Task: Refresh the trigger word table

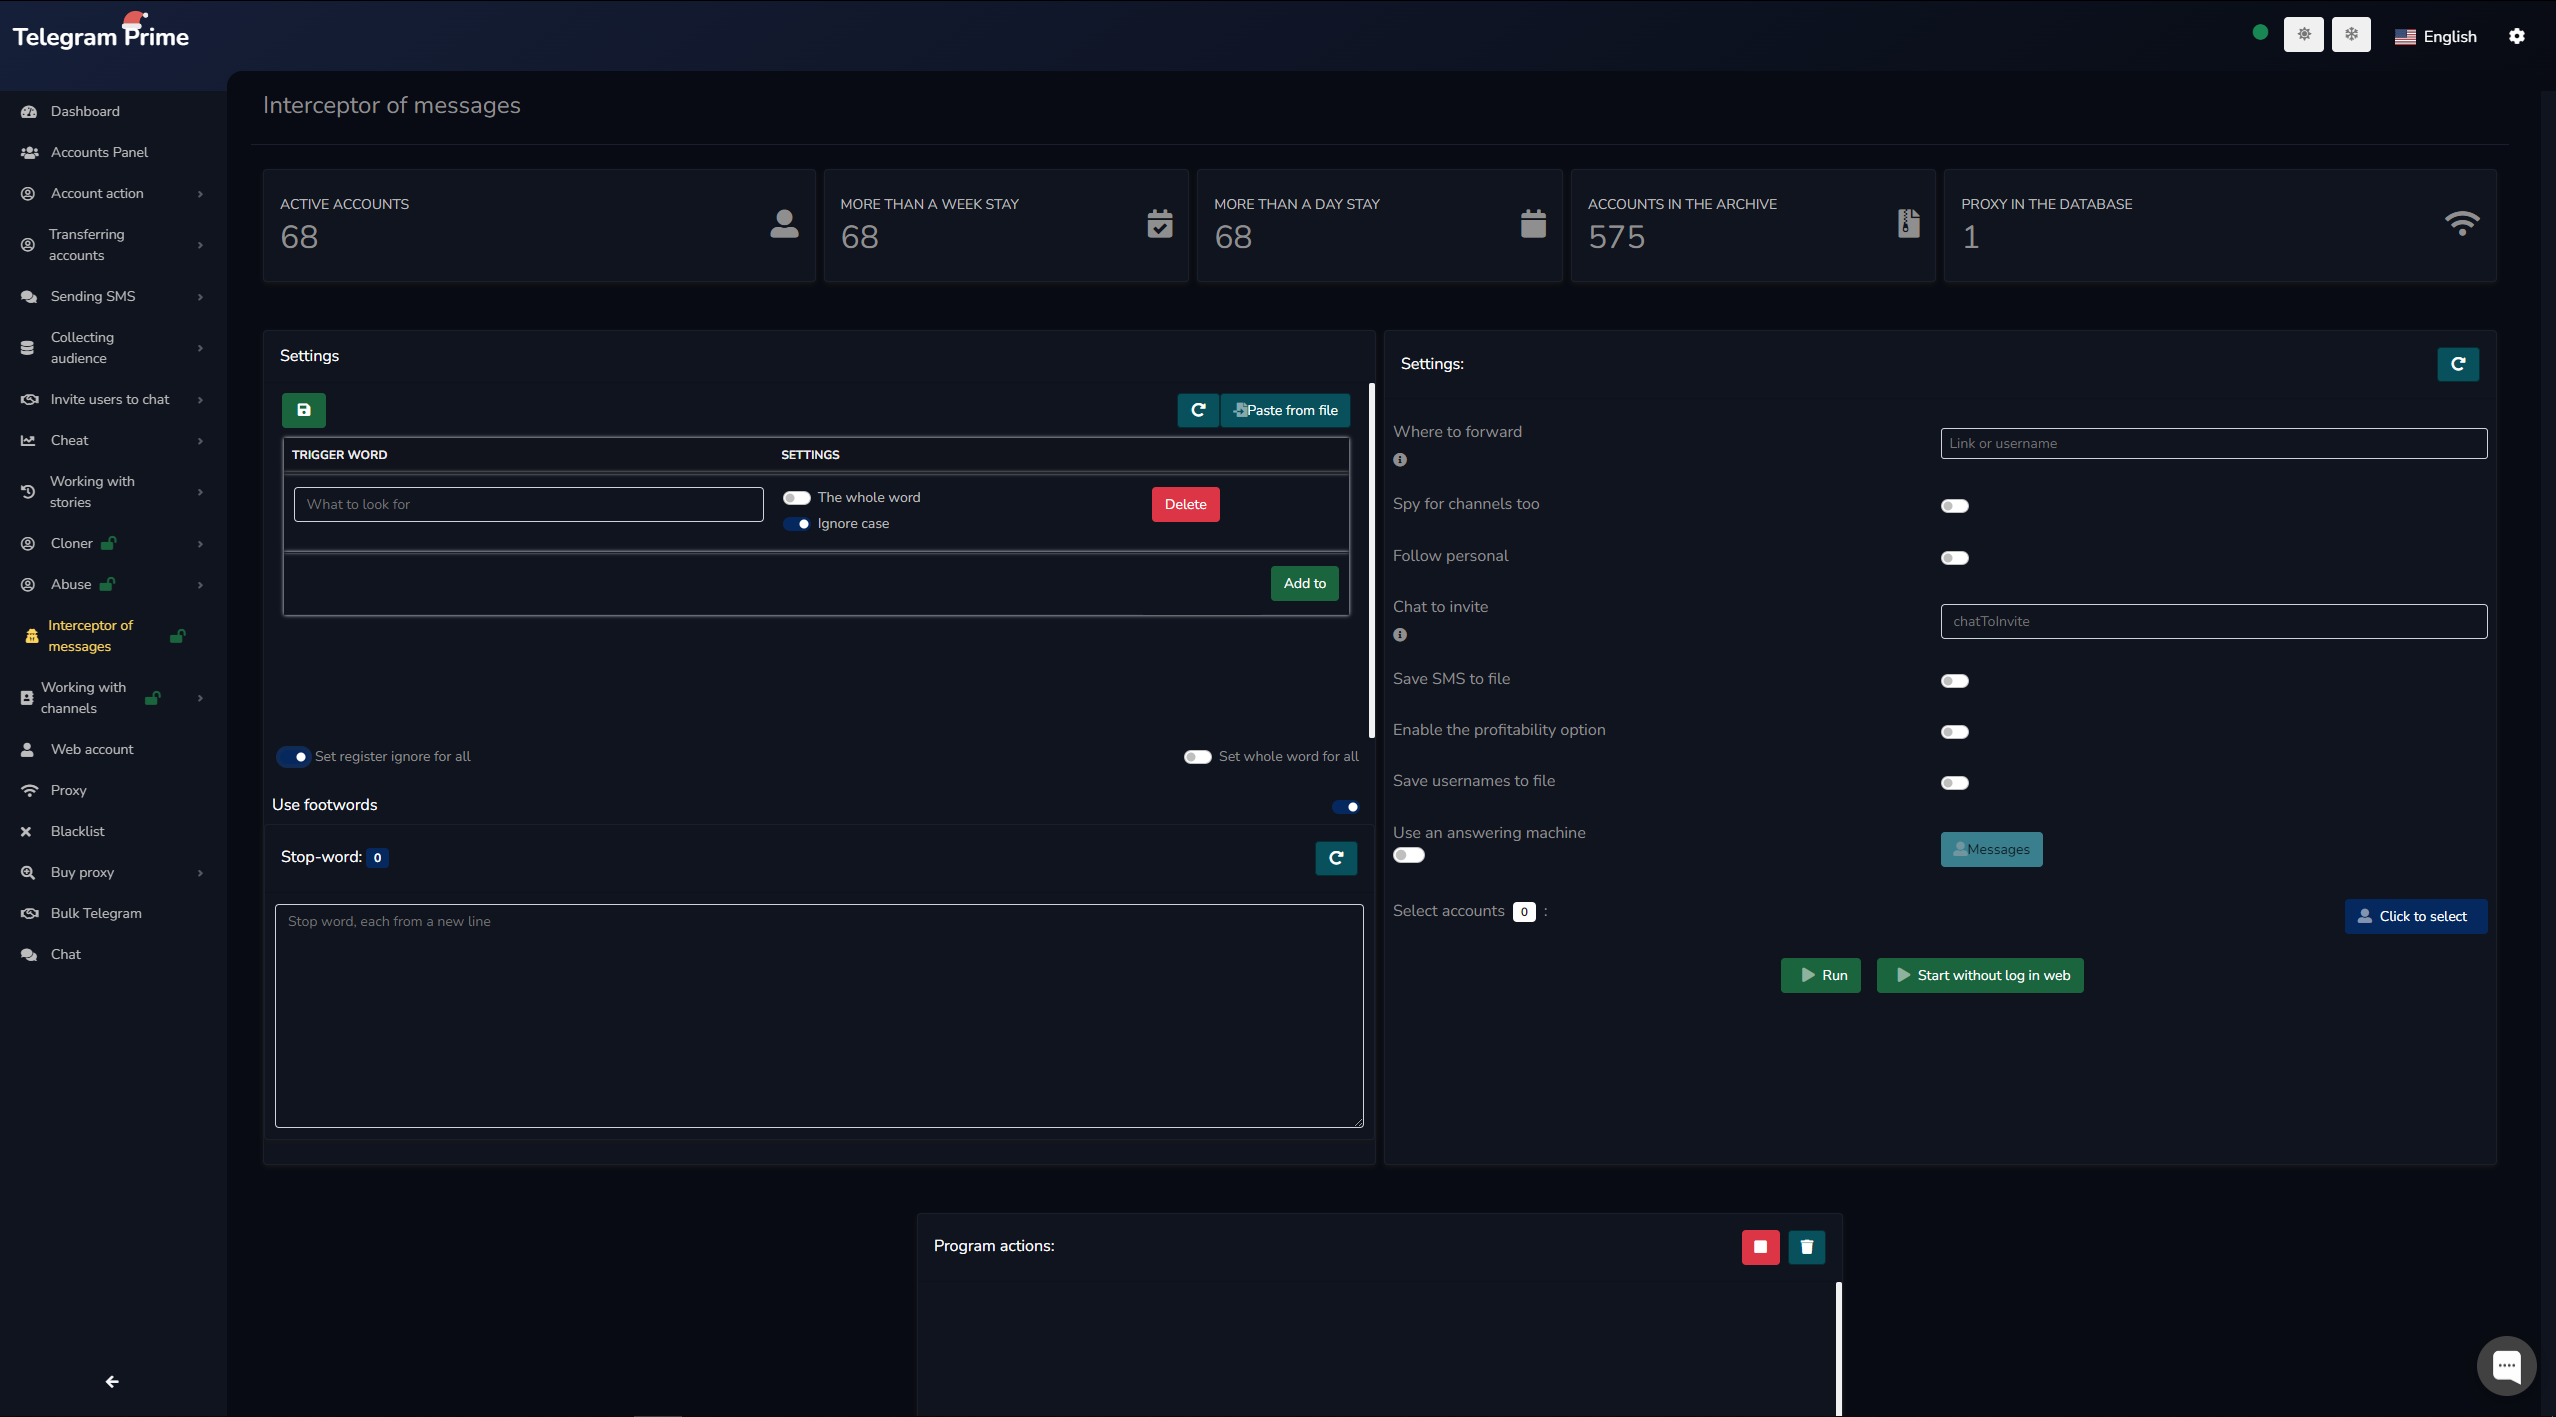Action: (1198, 410)
